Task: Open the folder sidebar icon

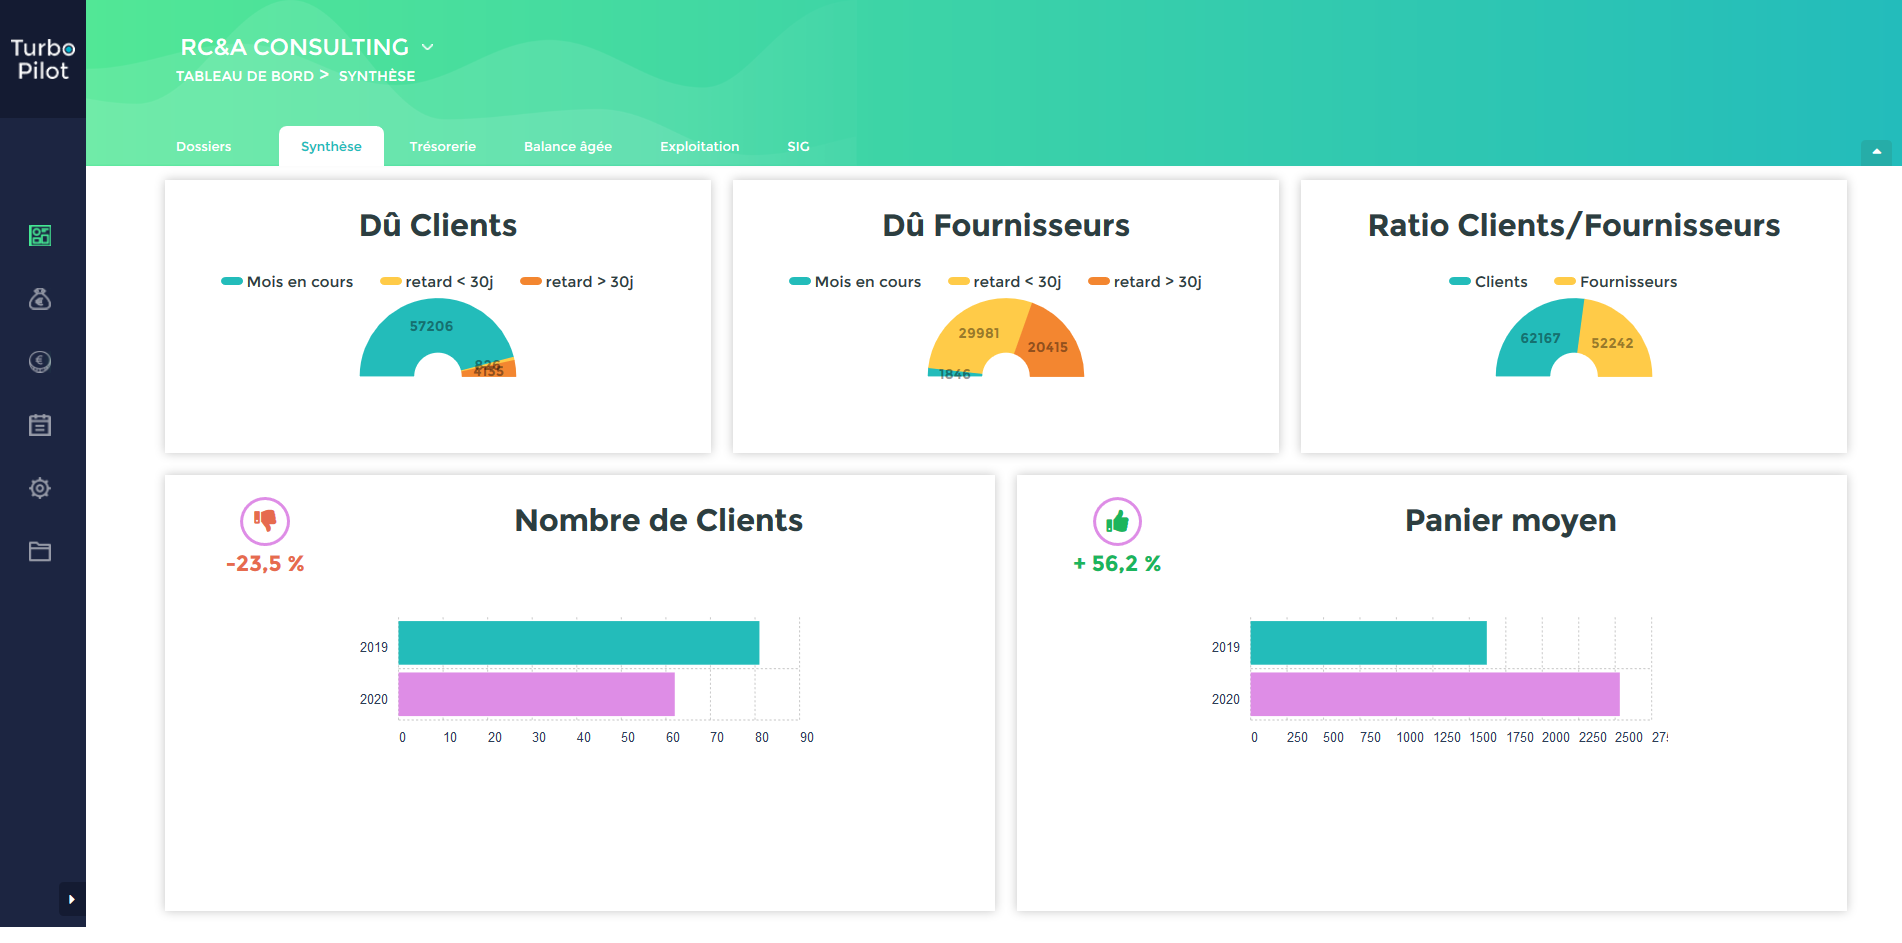Action: (x=40, y=551)
